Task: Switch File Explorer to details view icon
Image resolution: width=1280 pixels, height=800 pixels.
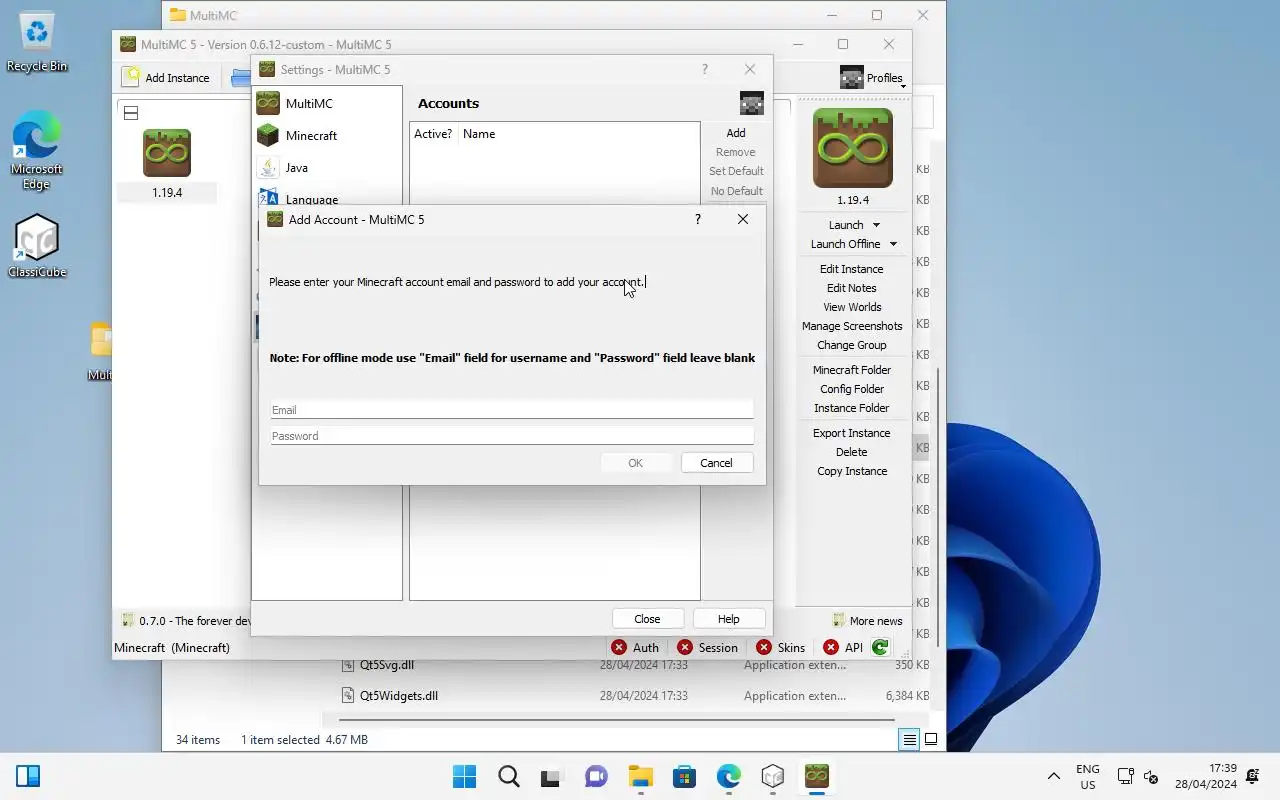Action: pos(909,740)
